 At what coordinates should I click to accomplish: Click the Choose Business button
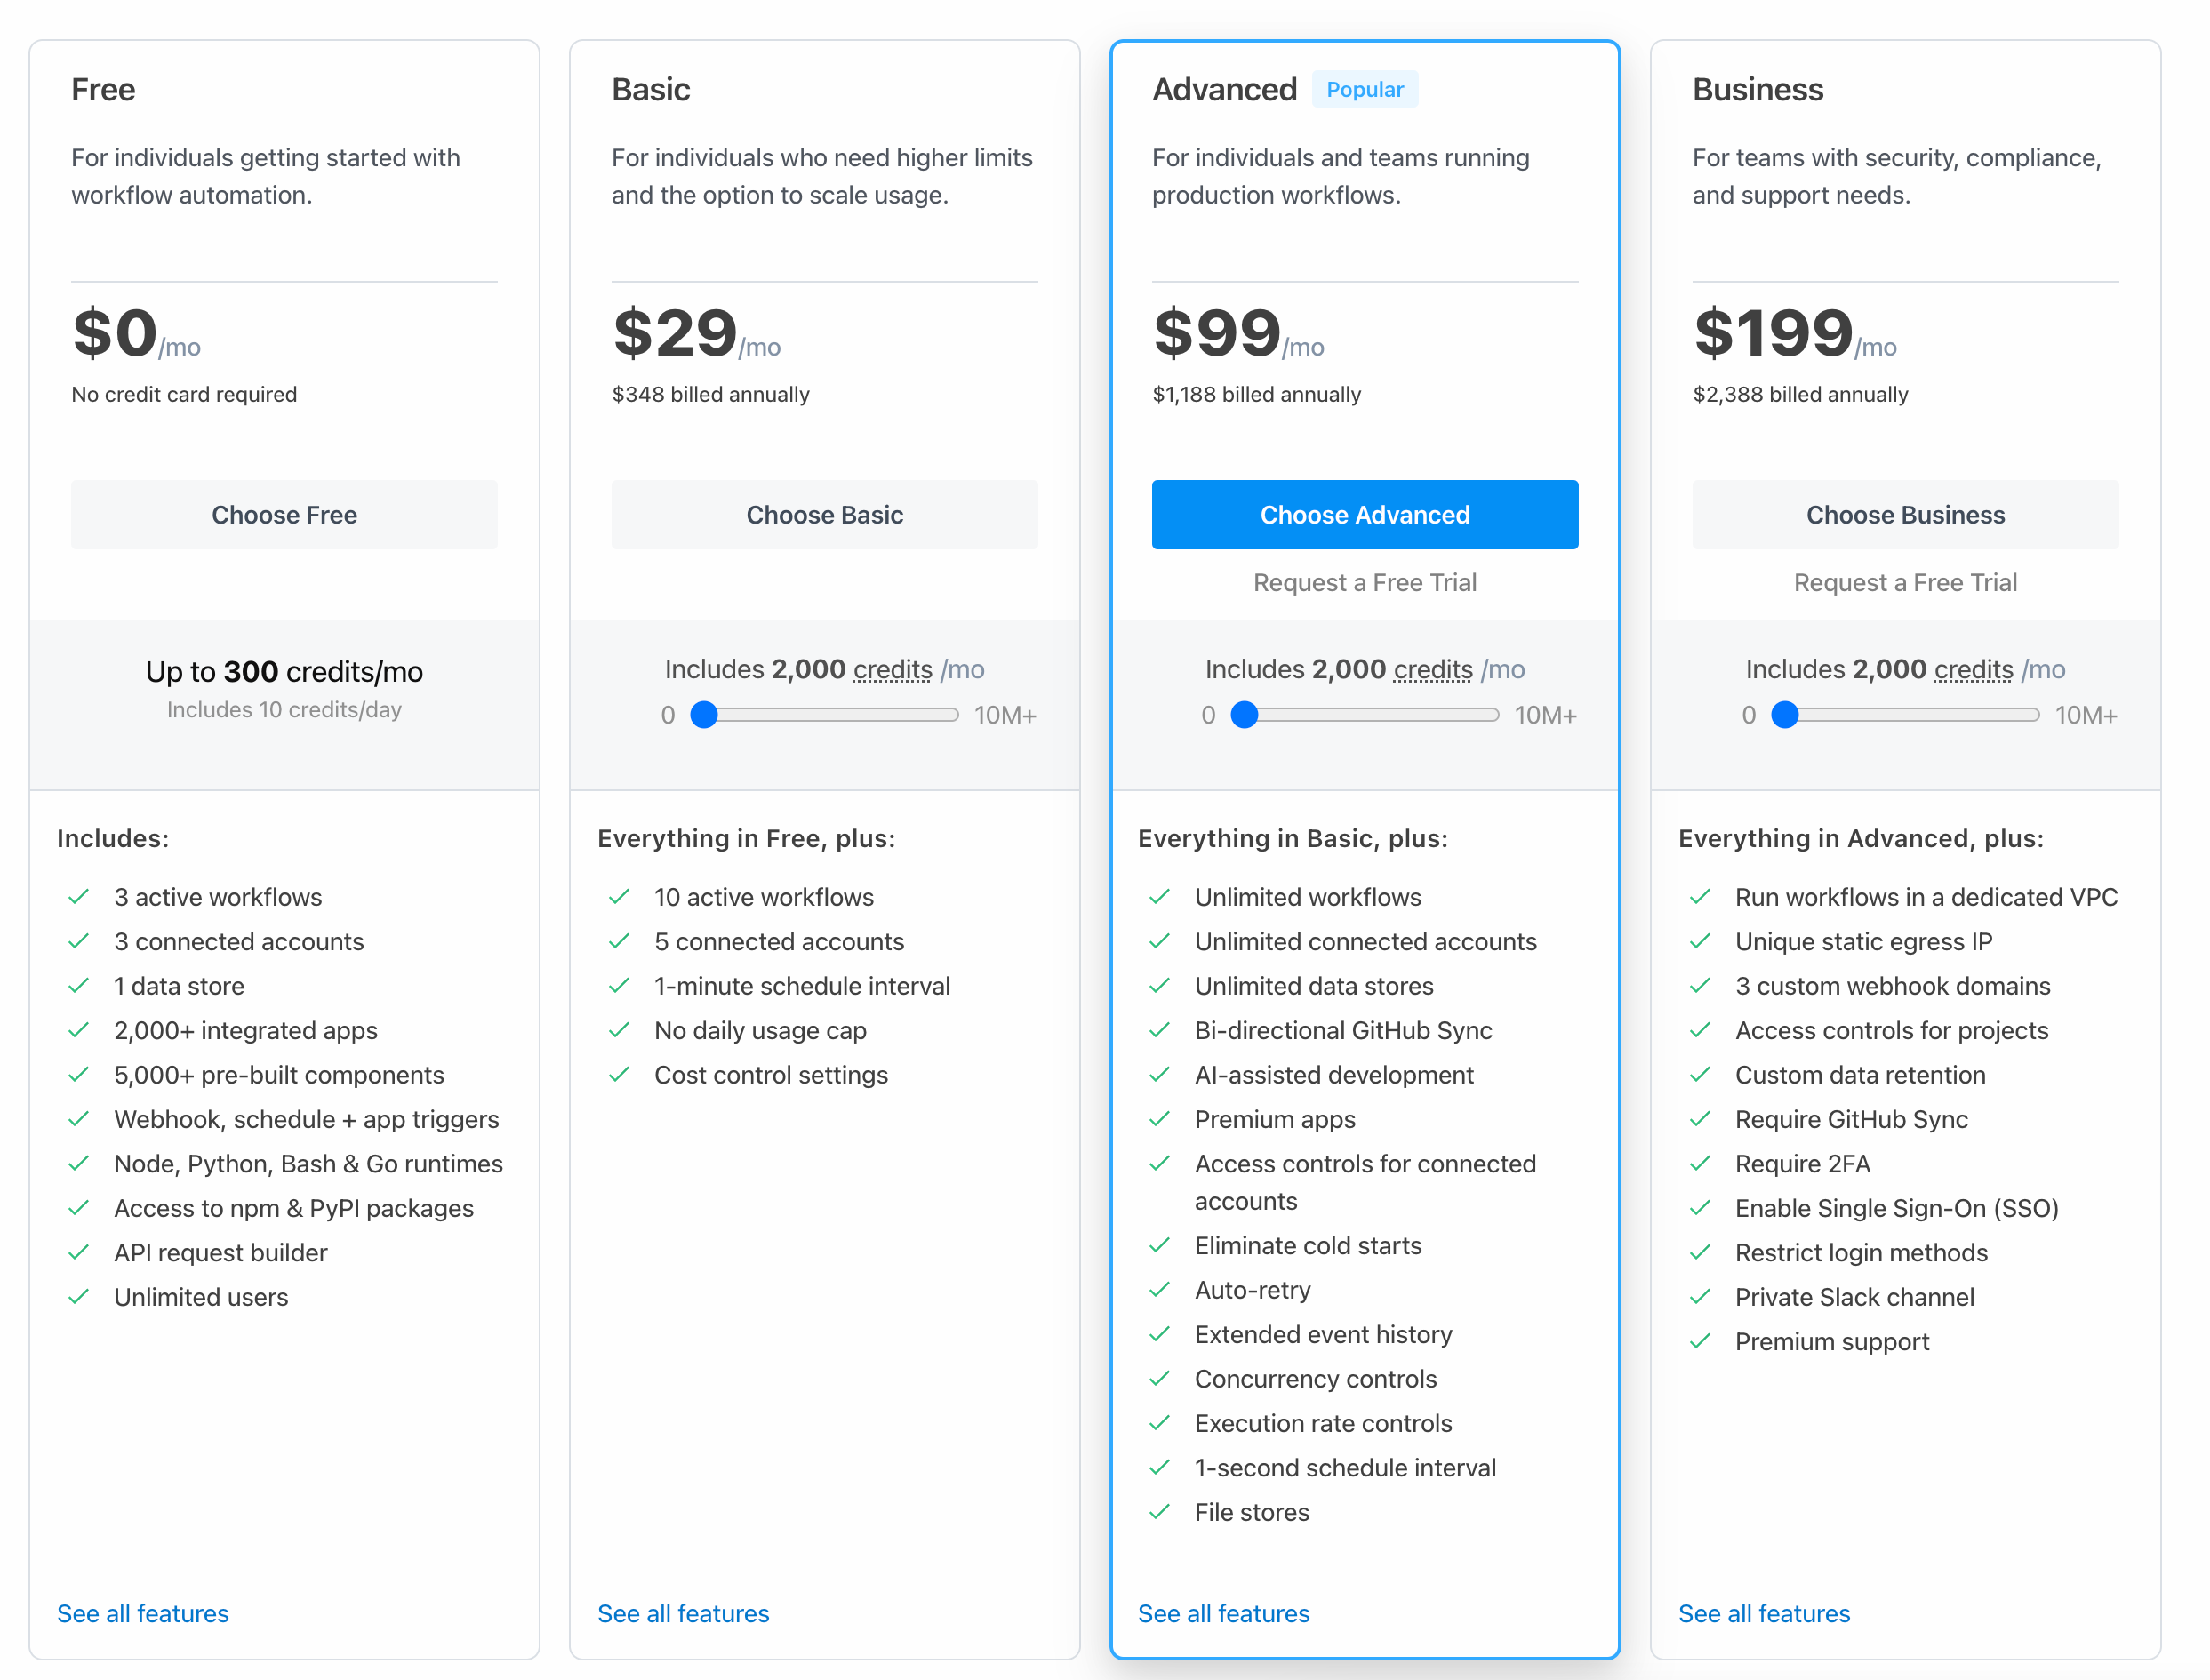[1904, 515]
